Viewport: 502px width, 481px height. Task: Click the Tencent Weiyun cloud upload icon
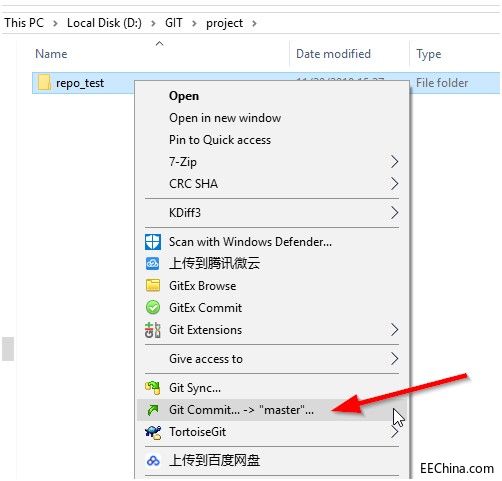point(153,264)
